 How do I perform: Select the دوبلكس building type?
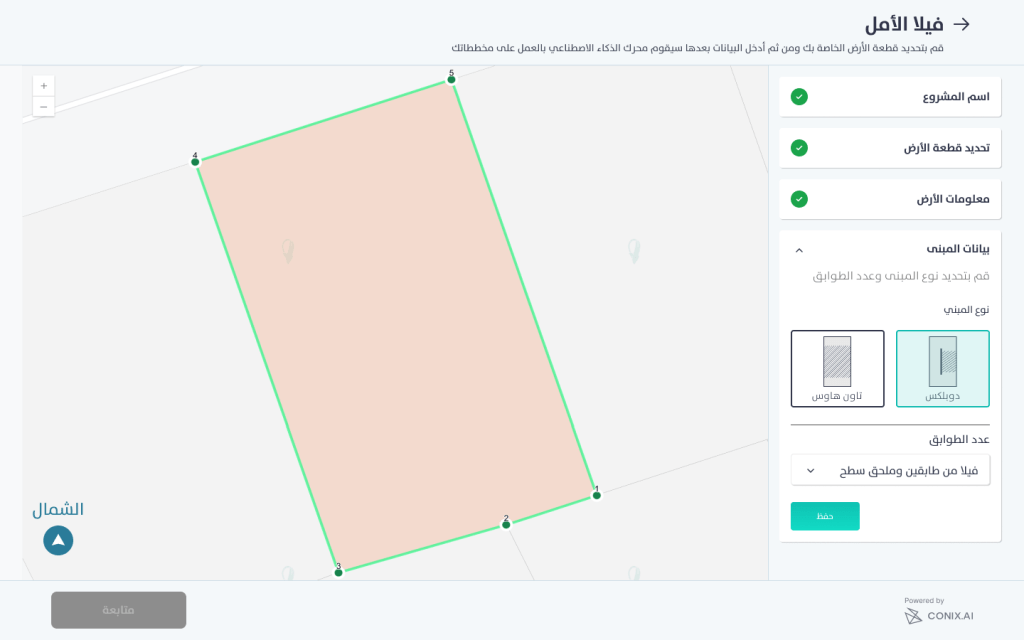943,368
